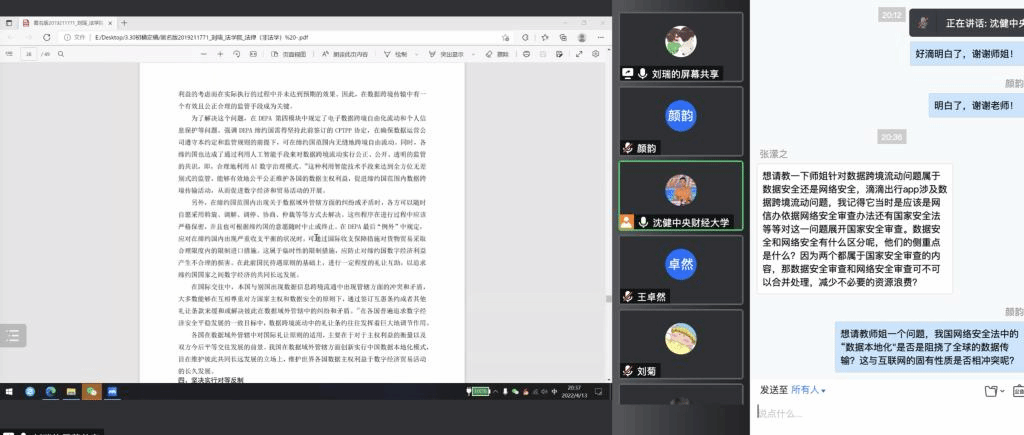The image size is (1024, 435).
Task: Toggle PDF table of contents sidebar
Action: click(11, 53)
